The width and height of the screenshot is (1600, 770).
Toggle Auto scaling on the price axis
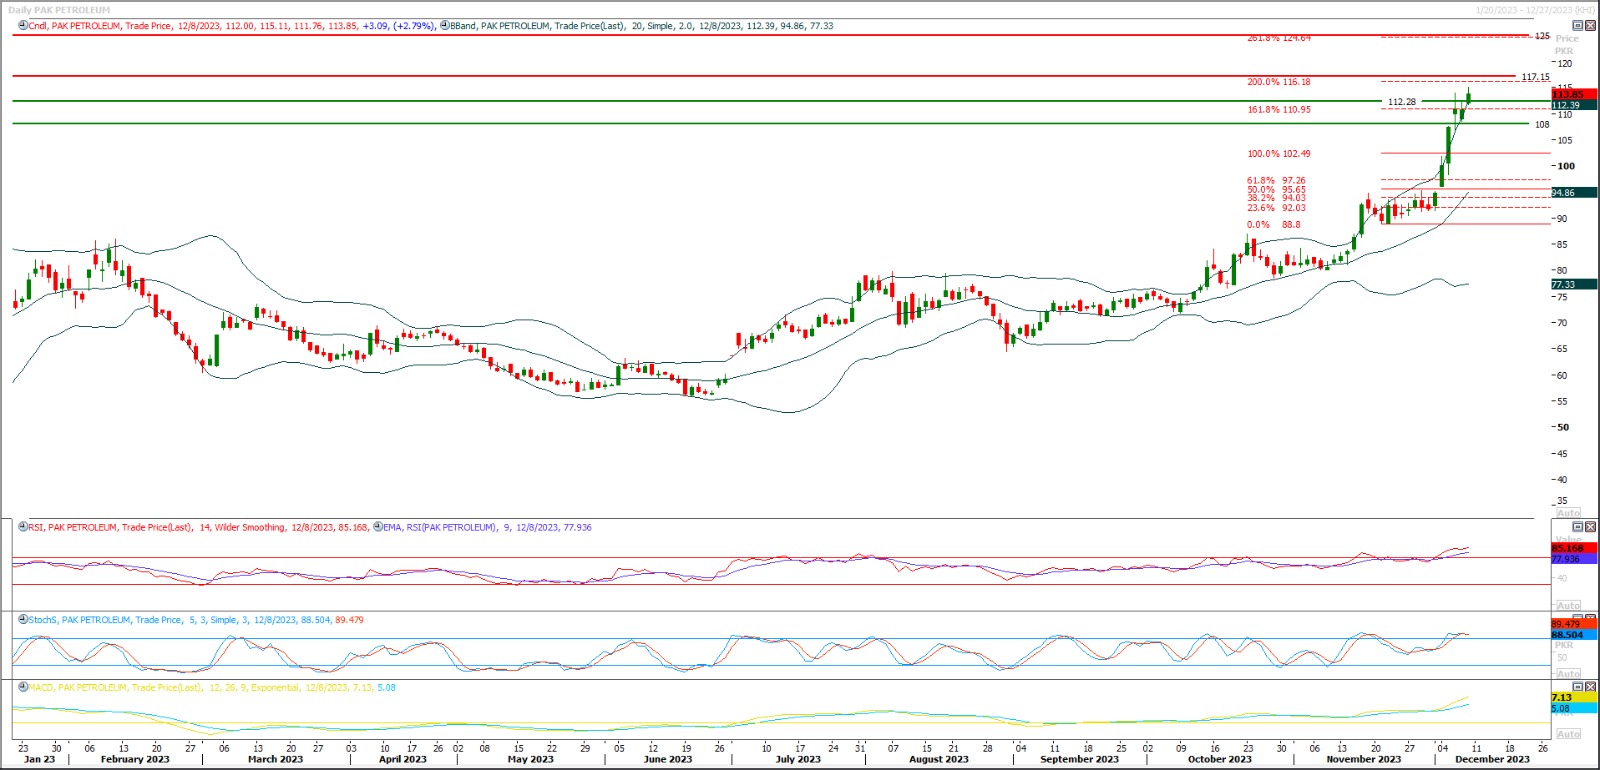[1568, 513]
